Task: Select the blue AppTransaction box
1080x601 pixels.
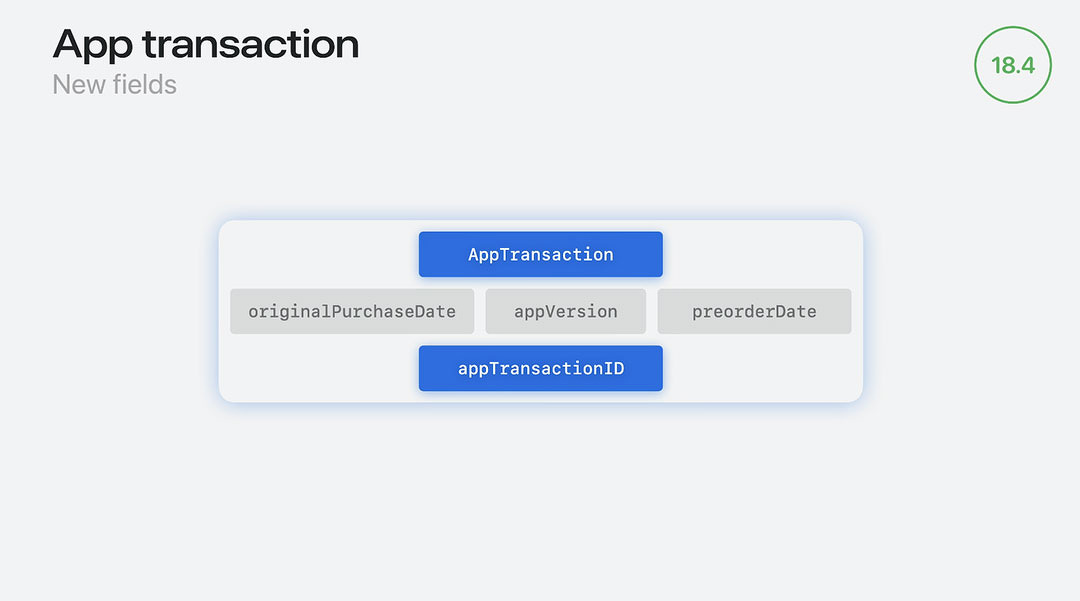Action: coord(541,254)
